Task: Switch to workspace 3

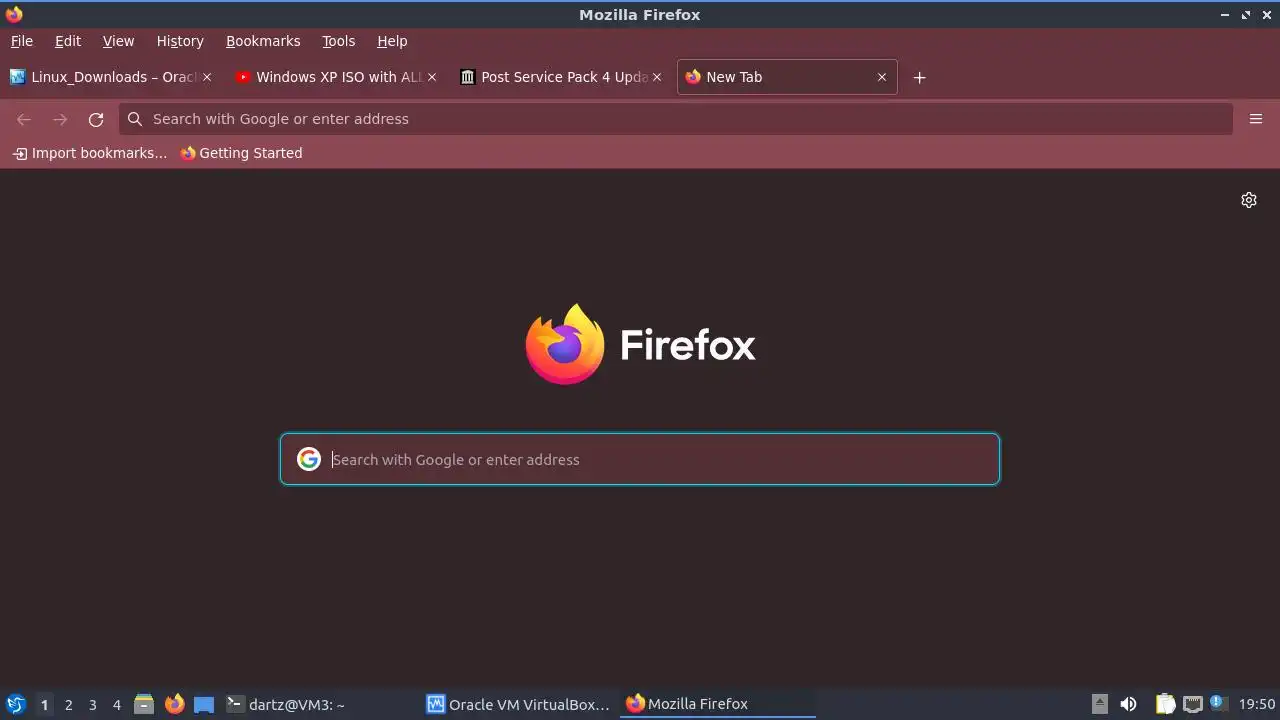Action: 92,704
